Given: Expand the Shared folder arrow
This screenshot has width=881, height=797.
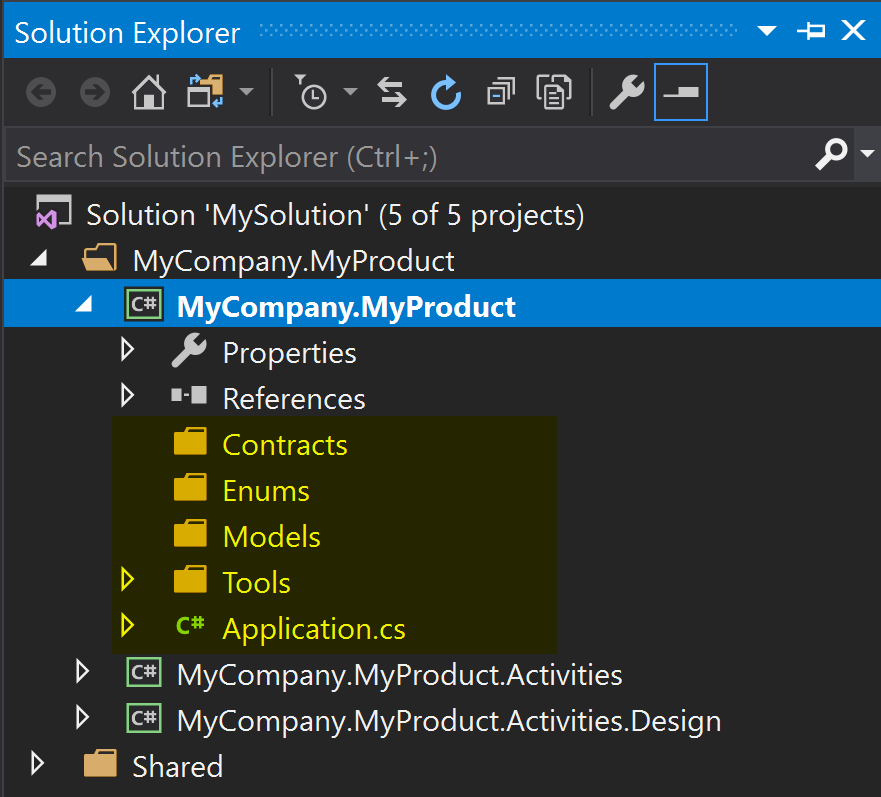Looking at the screenshot, I should pyautogui.click(x=38, y=765).
